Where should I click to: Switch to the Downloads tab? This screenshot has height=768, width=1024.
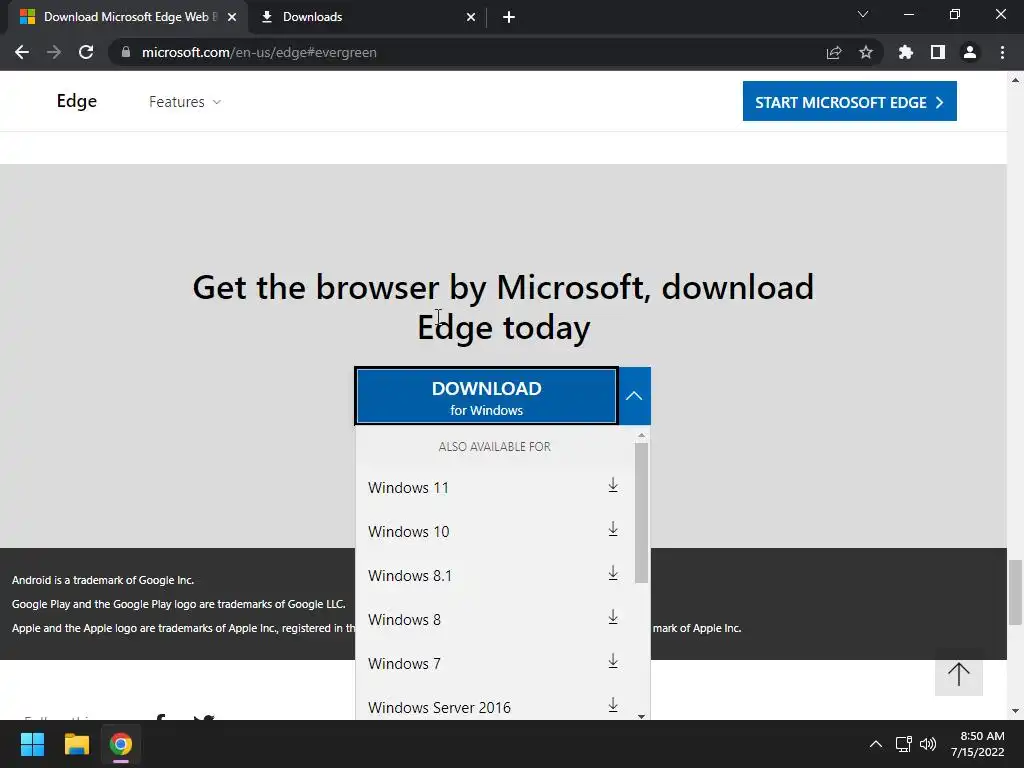pos(368,17)
